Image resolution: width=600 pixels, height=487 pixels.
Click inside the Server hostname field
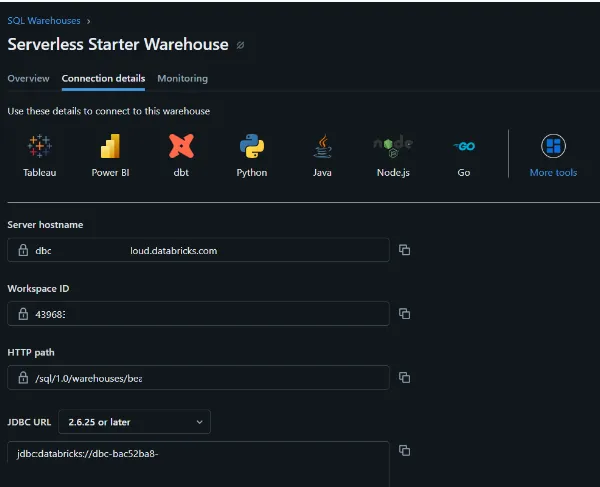point(199,250)
